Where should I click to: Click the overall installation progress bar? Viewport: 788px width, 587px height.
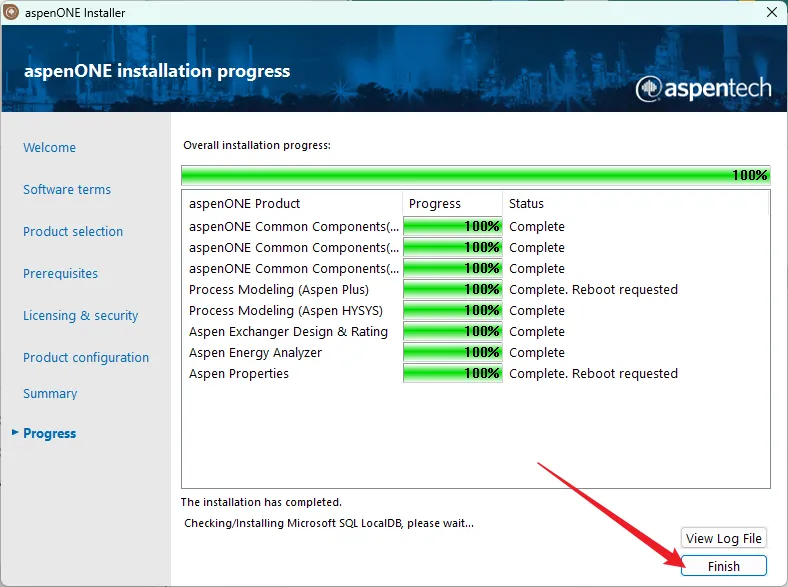click(475, 175)
